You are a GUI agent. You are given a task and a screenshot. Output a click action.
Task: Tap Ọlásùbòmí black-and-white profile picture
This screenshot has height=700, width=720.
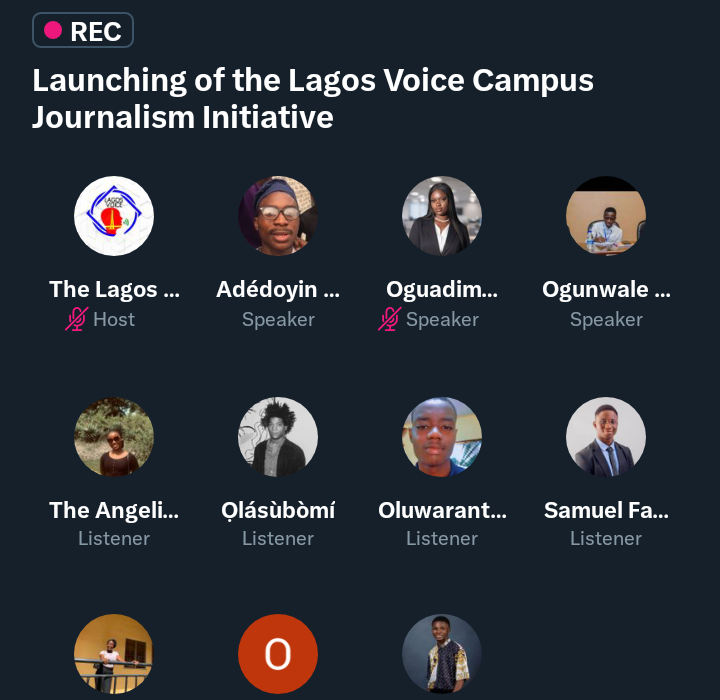point(278,437)
